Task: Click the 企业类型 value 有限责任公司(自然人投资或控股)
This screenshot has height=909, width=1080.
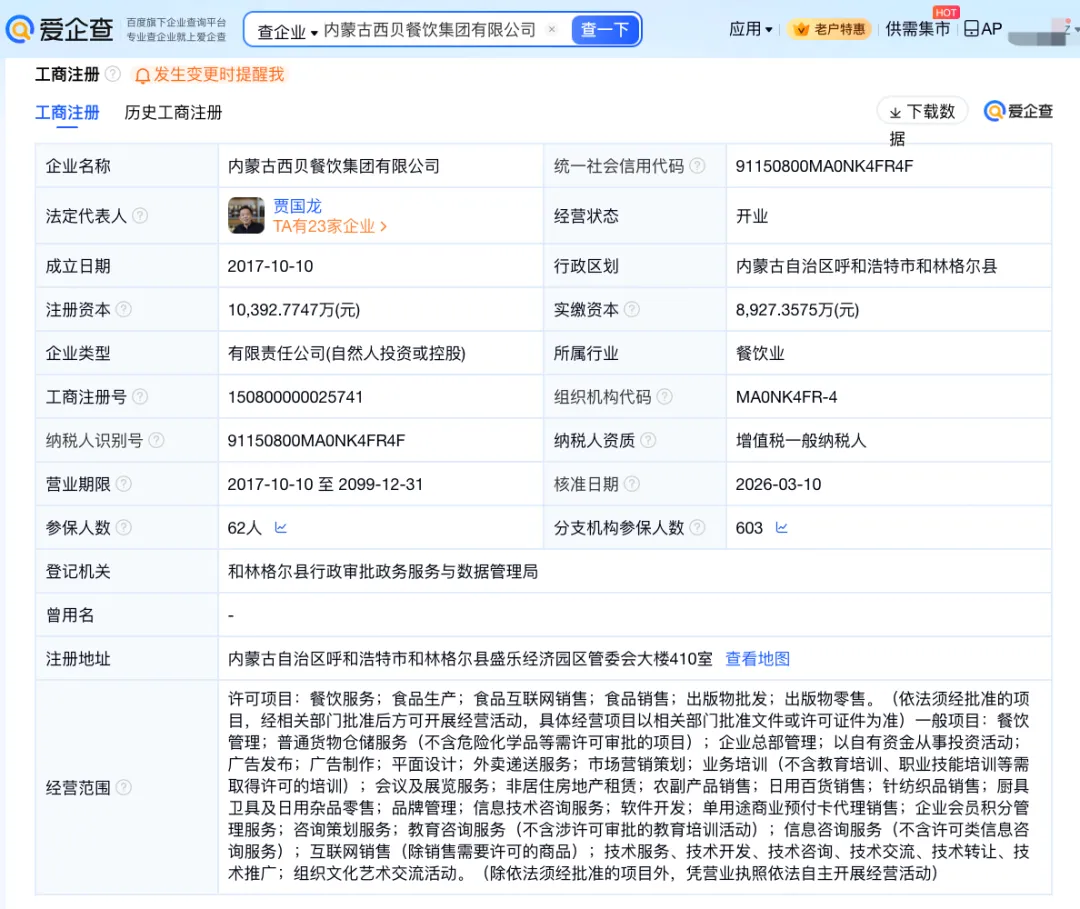Action: tap(346, 354)
